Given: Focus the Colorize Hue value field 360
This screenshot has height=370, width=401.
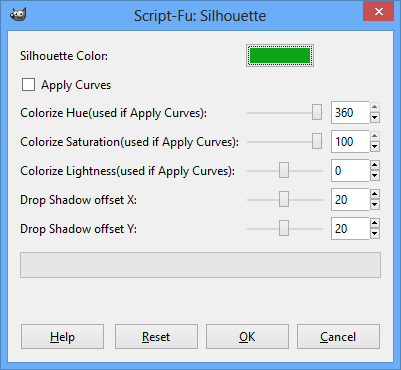Looking at the screenshot, I should (x=350, y=113).
